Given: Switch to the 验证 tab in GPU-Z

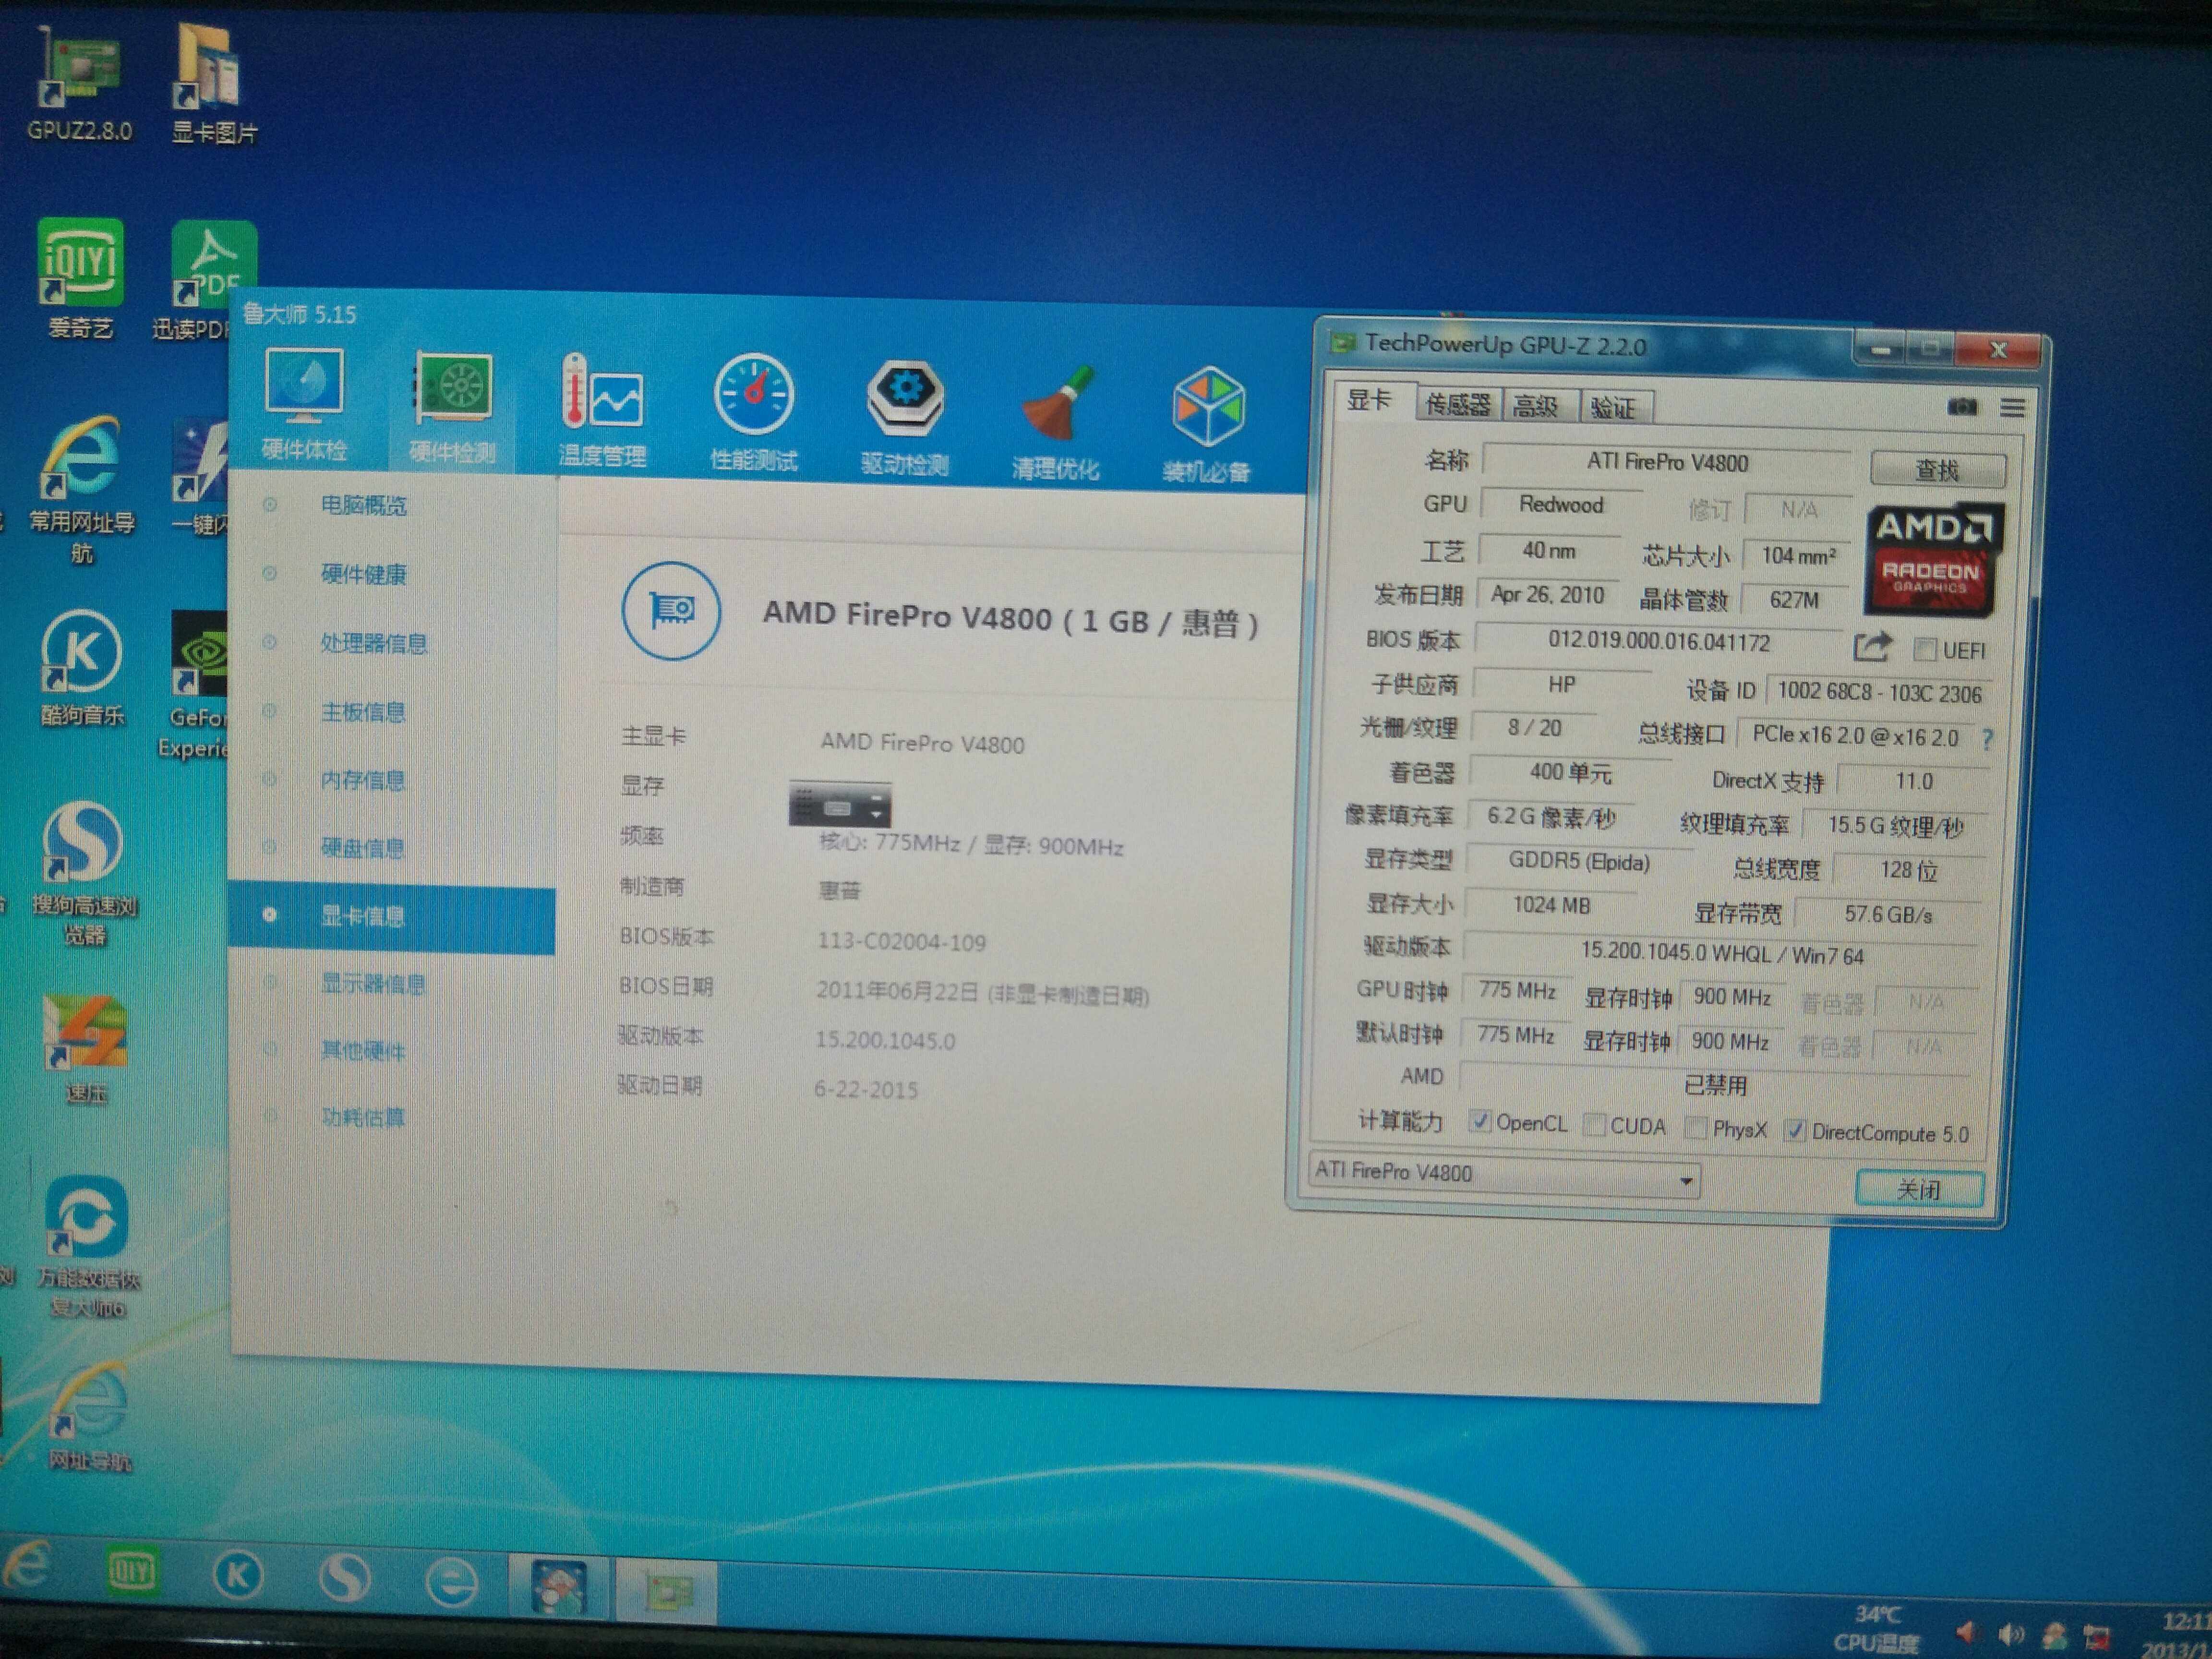Looking at the screenshot, I should click(1613, 408).
